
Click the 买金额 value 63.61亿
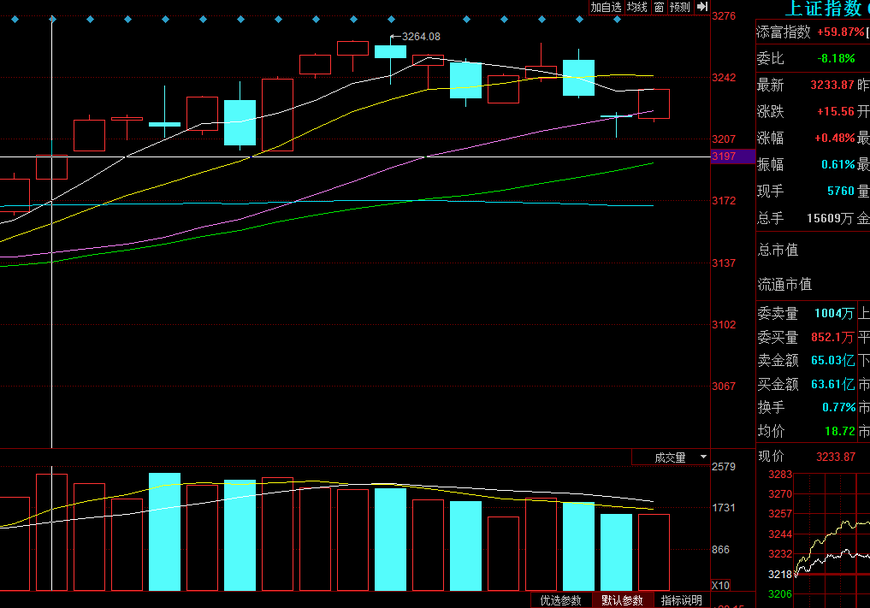tap(833, 384)
